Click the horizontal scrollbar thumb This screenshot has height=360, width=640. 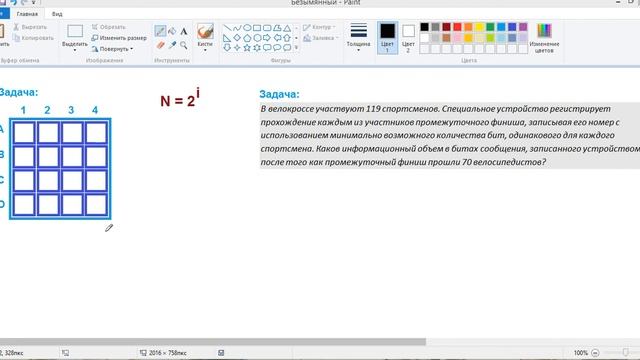click(x=213, y=342)
